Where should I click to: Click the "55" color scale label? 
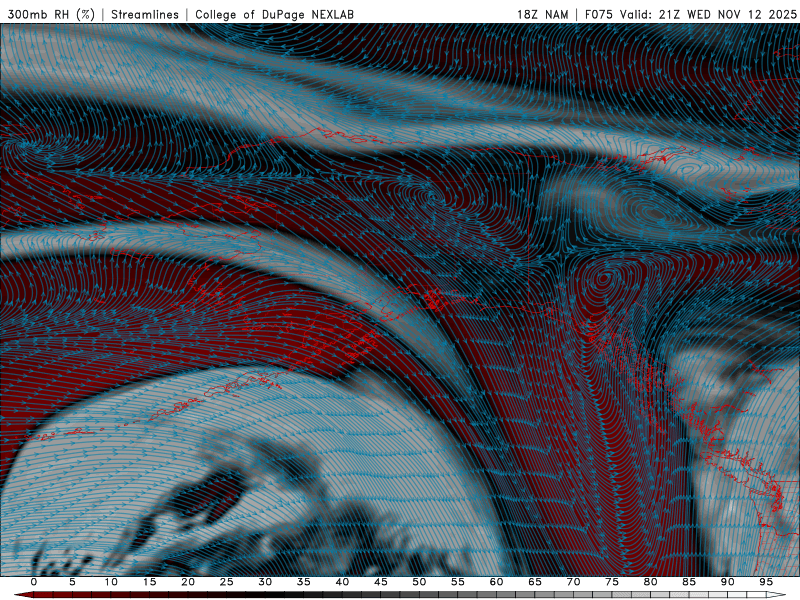click(x=458, y=582)
